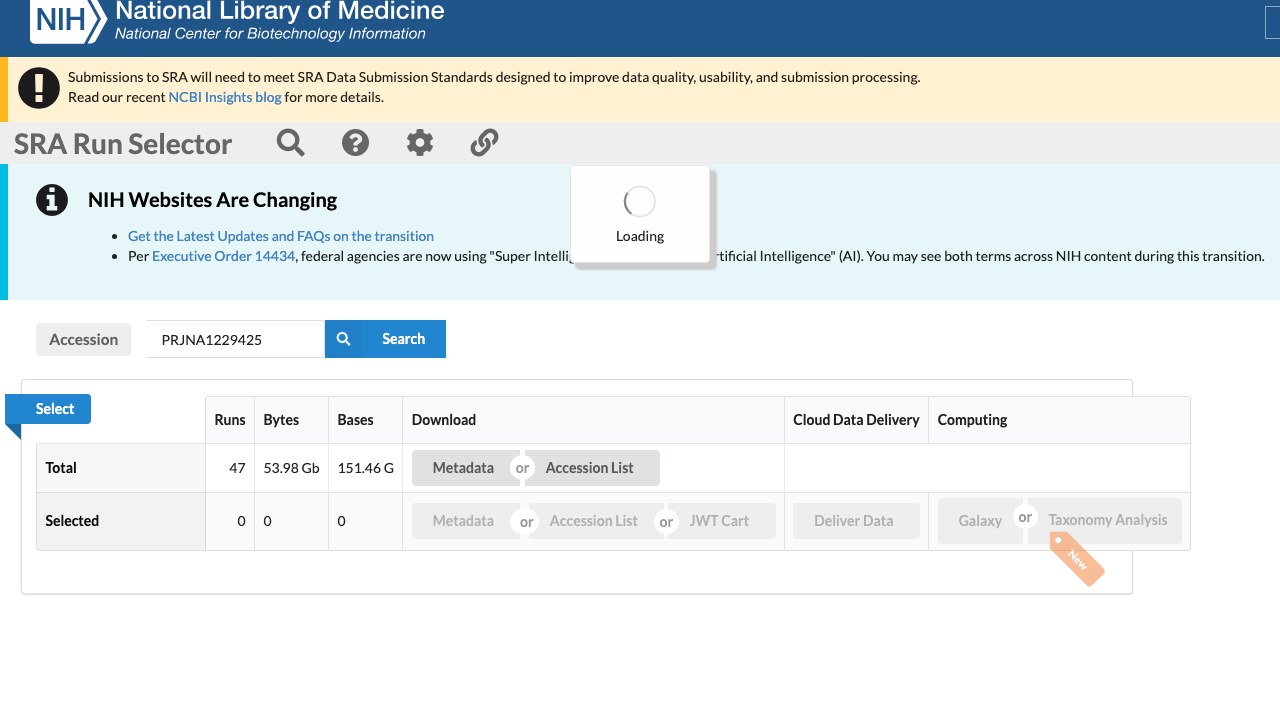Open the NCBI Insights blog link

pyautogui.click(x=225, y=97)
